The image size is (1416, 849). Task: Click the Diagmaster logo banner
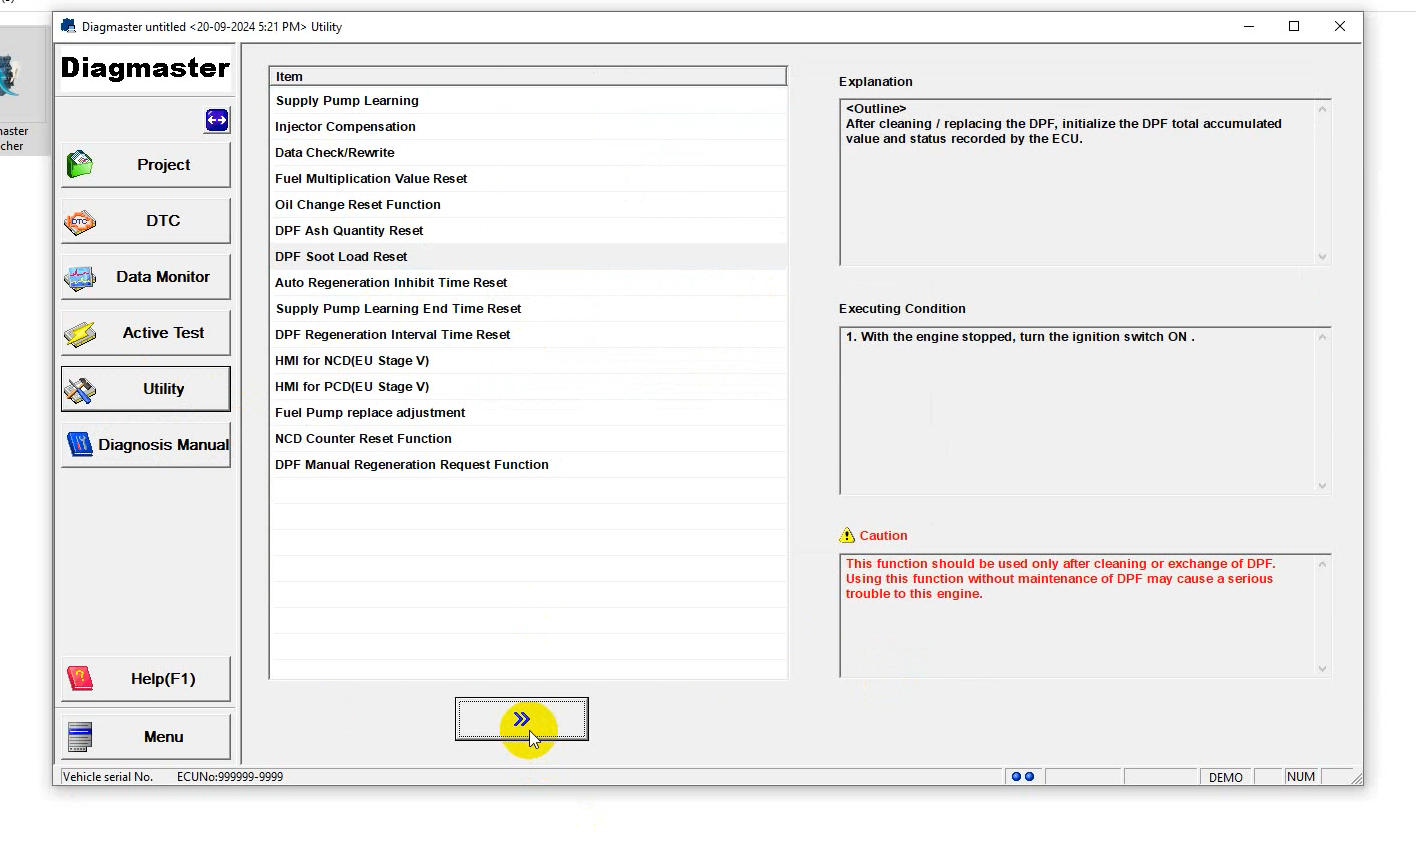[x=146, y=68]
